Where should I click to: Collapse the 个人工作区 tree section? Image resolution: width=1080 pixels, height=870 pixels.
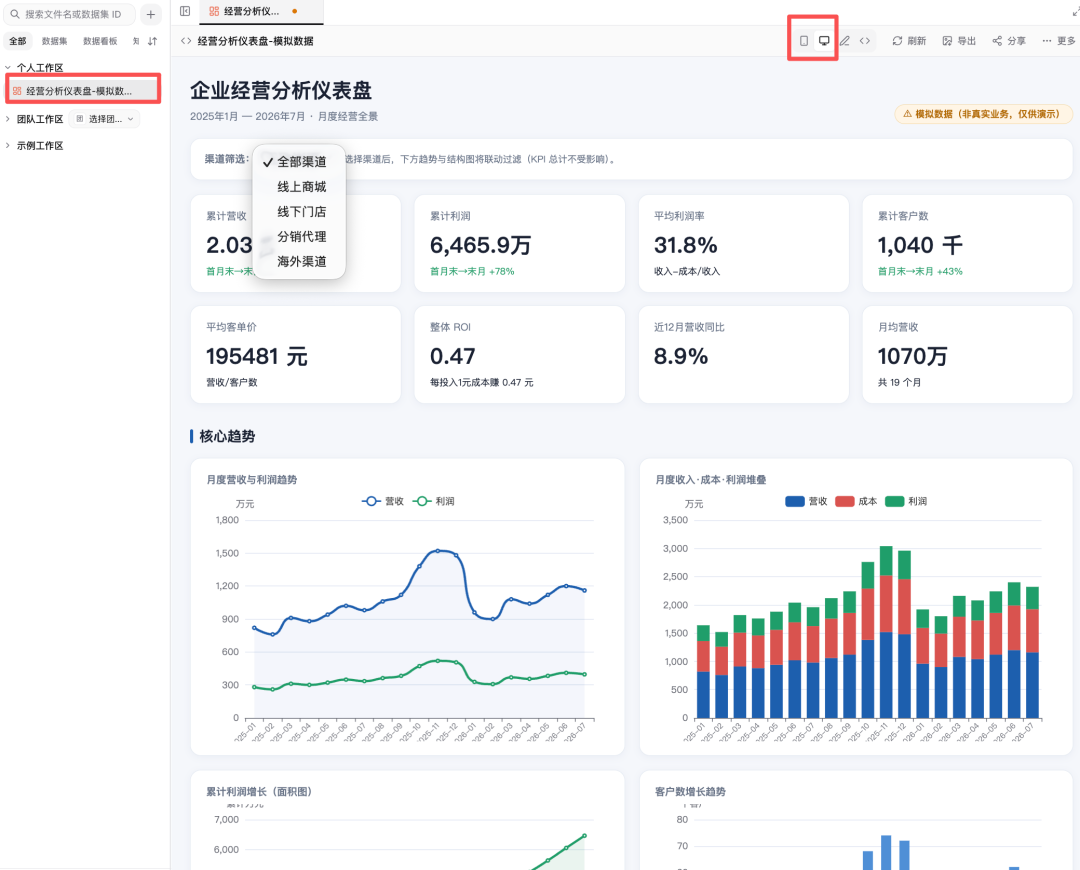pyautogui.click(x=8, y=68)
